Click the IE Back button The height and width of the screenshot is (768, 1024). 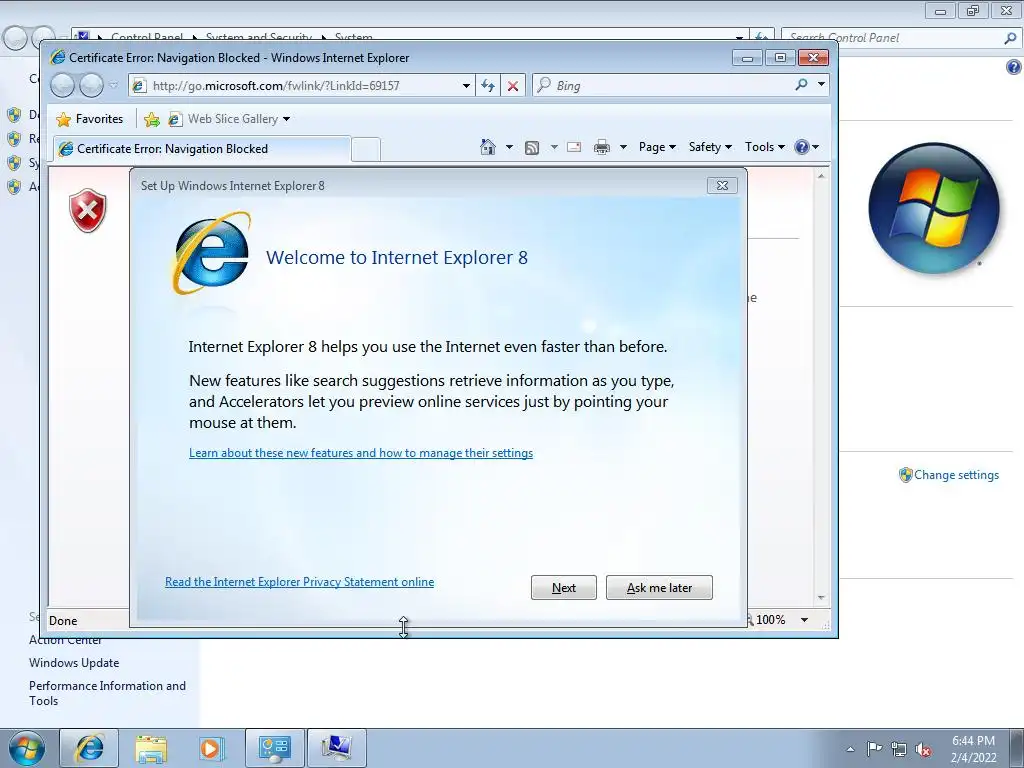tap(63, 86)
